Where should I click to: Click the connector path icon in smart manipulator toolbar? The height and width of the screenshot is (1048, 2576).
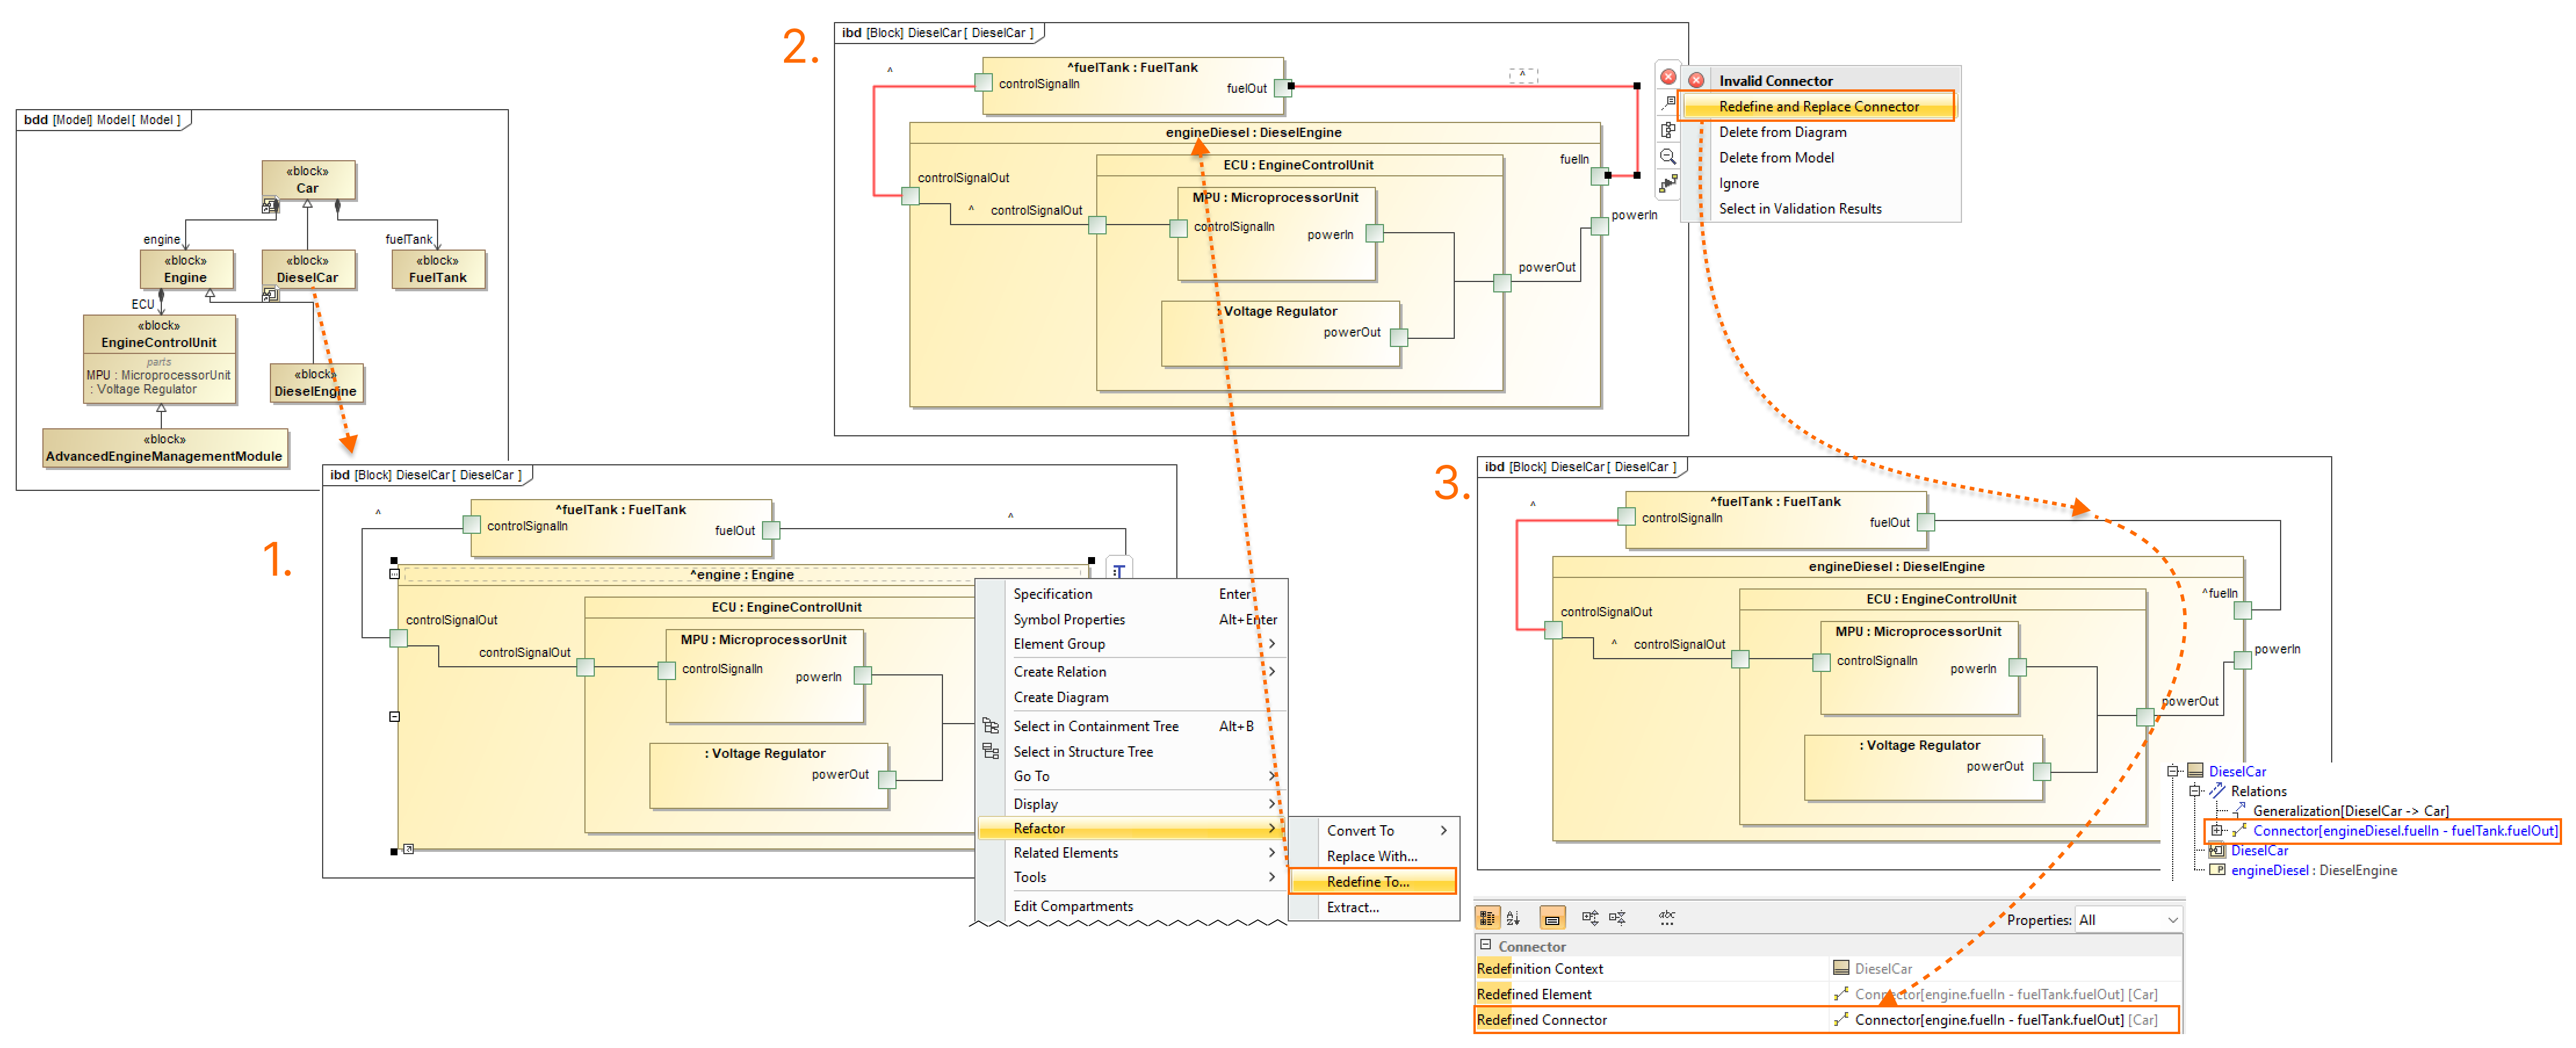coord(1668,183)
